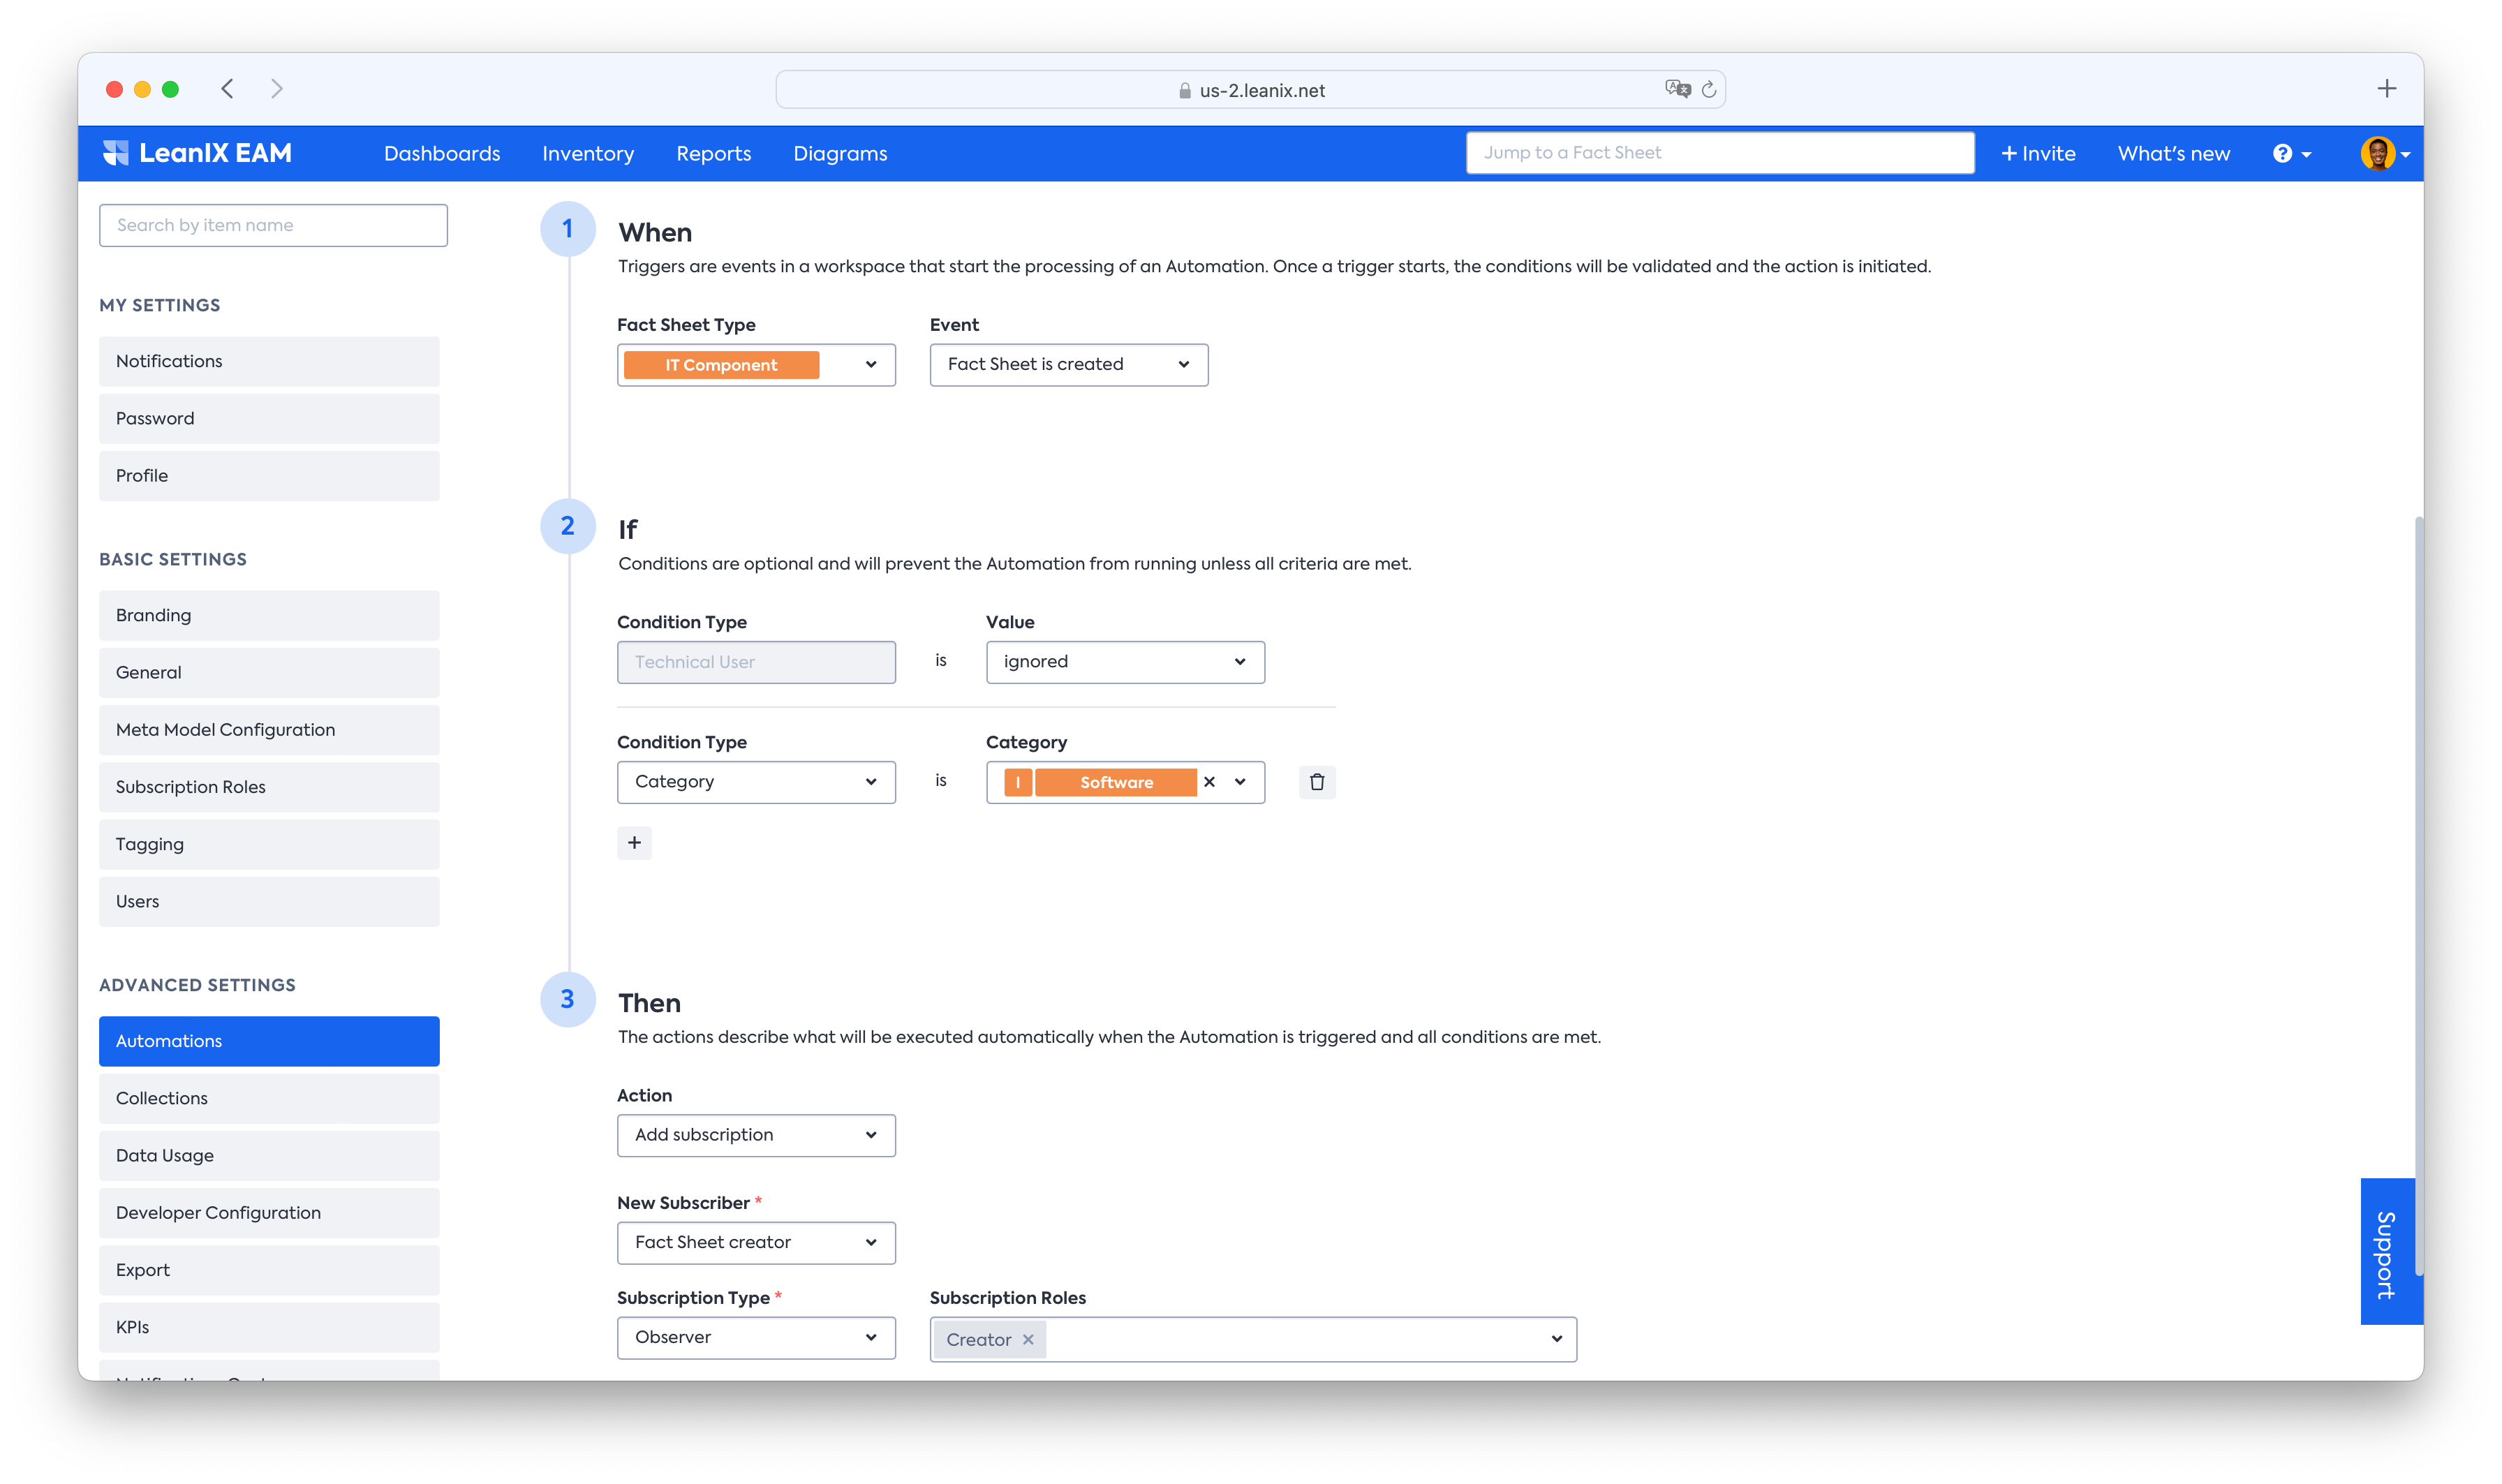Open Export settings
Image resolution: width=2502 pixels, height=1484 pixels.
(x=269, y=1270)
